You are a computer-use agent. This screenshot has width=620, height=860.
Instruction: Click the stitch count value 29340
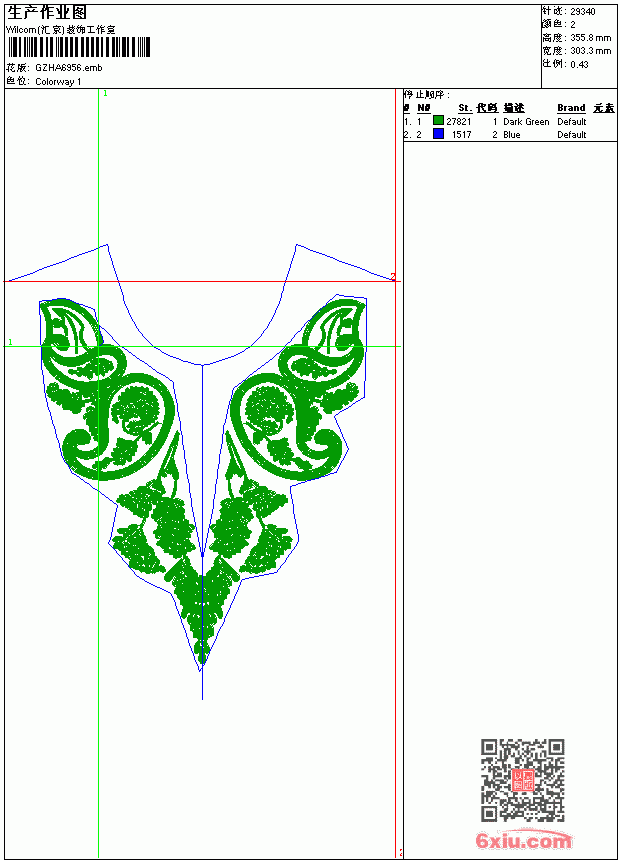coord(583,12)
